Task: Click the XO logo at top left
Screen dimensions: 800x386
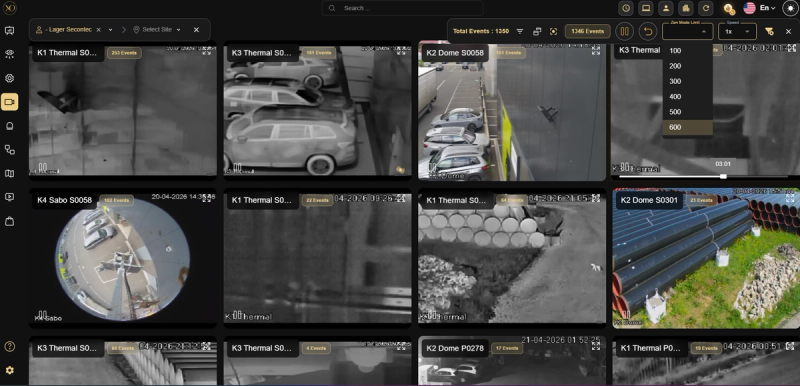Action: (9, 8)
